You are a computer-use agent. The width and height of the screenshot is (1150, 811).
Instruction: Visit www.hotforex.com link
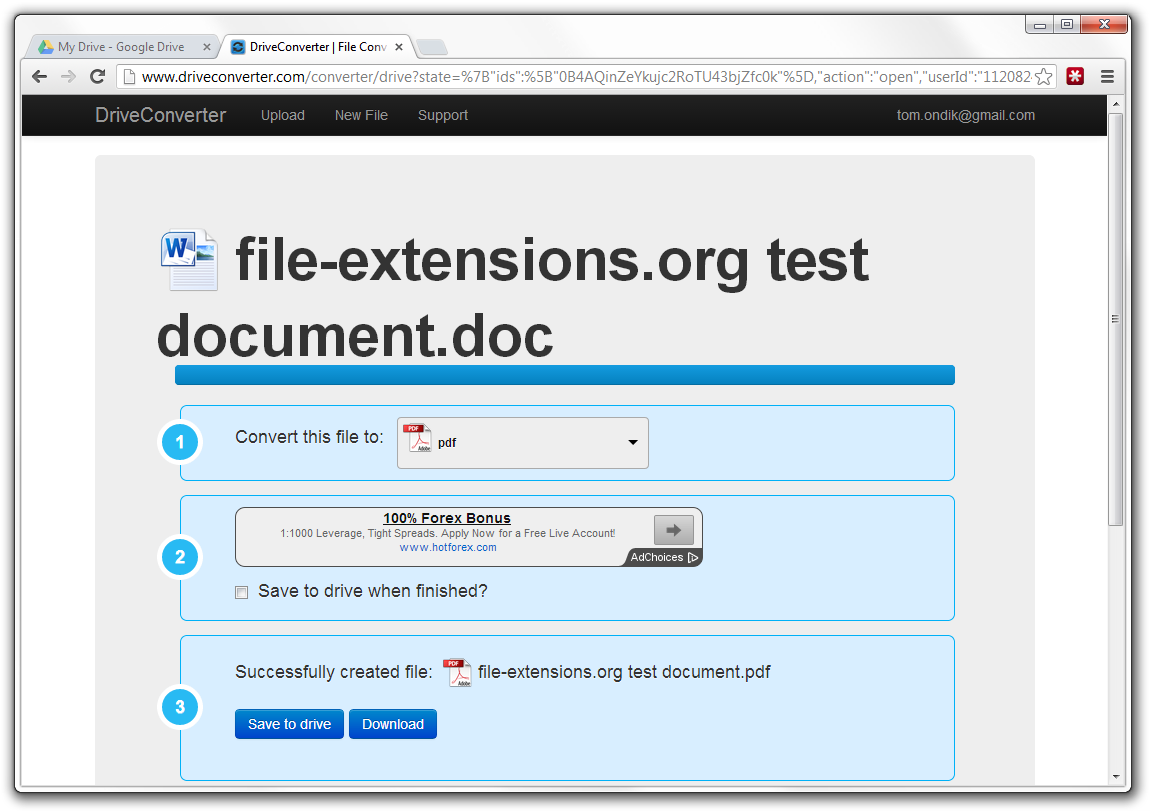pos(447,547)
